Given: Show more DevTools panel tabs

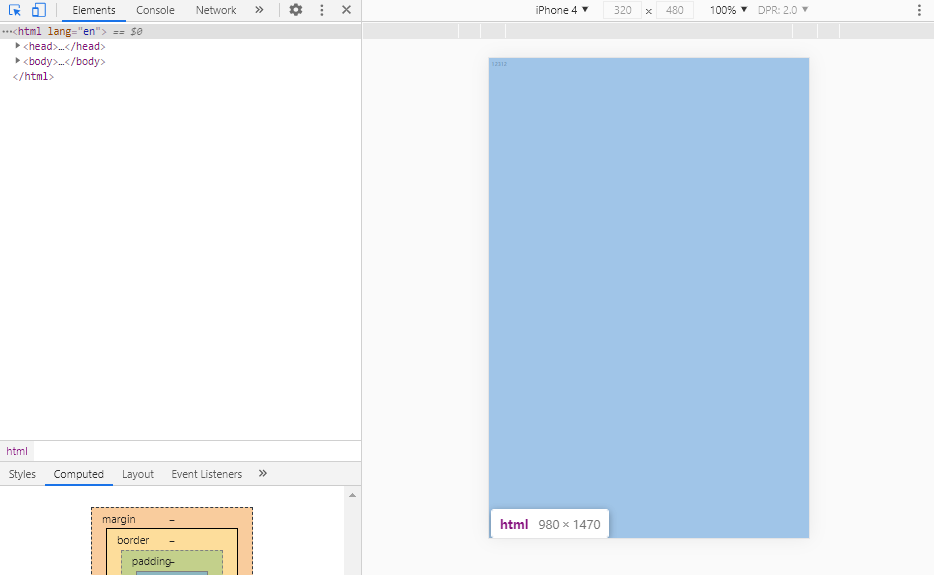Looking at the screenshot, I should [259, 10].
